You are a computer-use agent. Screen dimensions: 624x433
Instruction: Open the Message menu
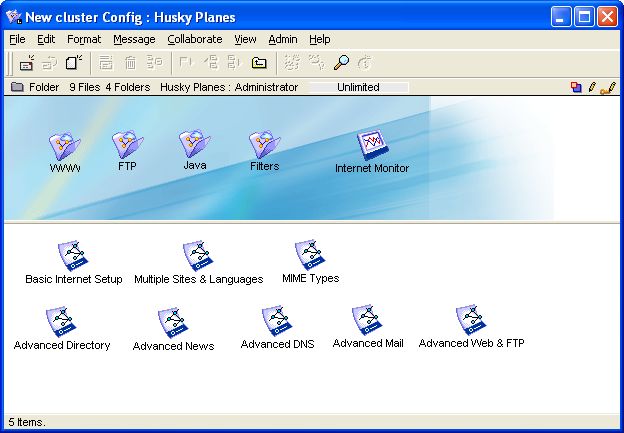point(134,39)
